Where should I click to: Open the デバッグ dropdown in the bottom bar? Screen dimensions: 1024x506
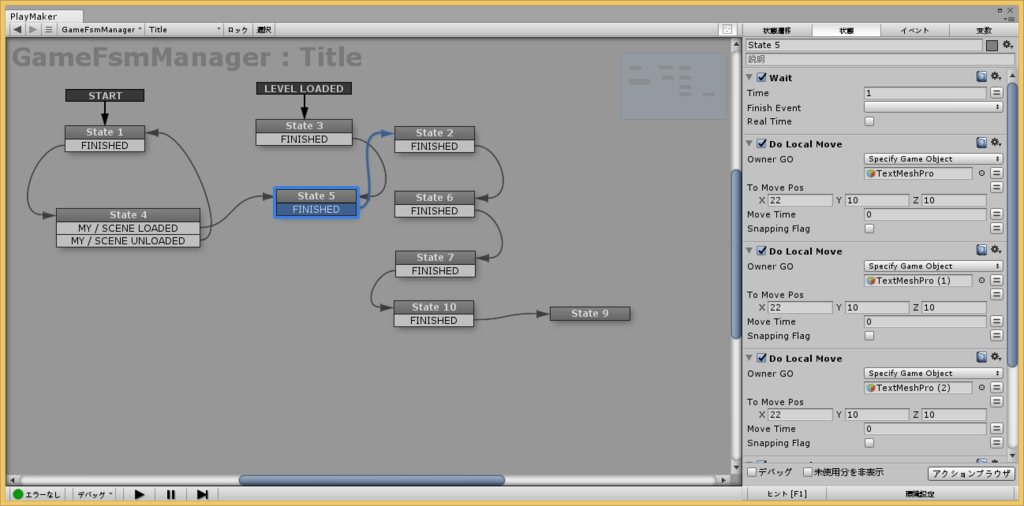95,494
